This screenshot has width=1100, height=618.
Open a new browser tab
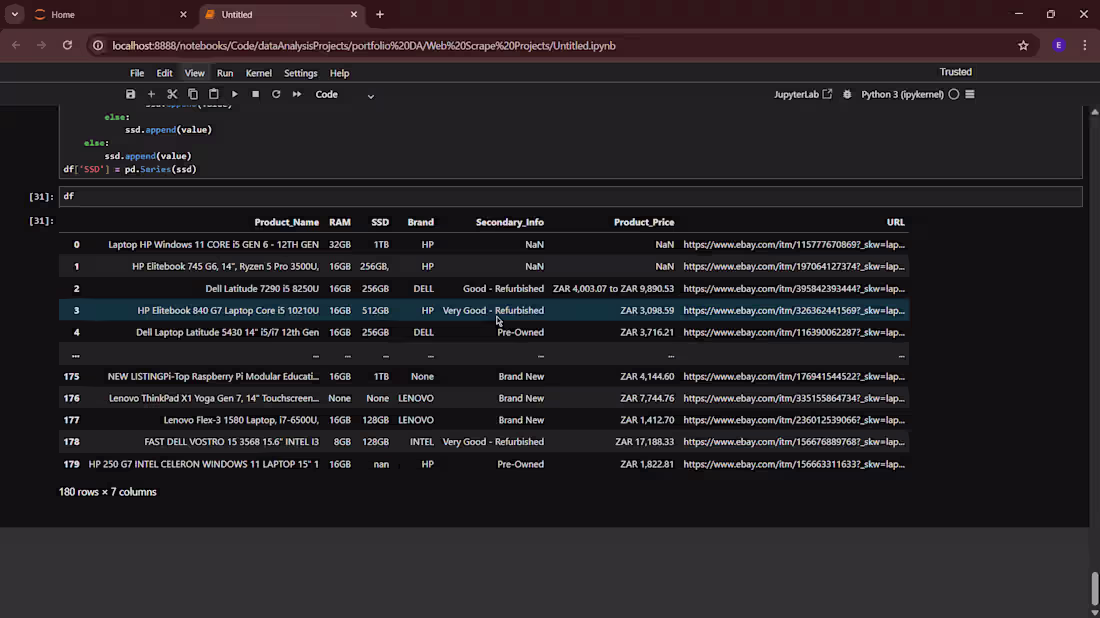coord(380,15)
